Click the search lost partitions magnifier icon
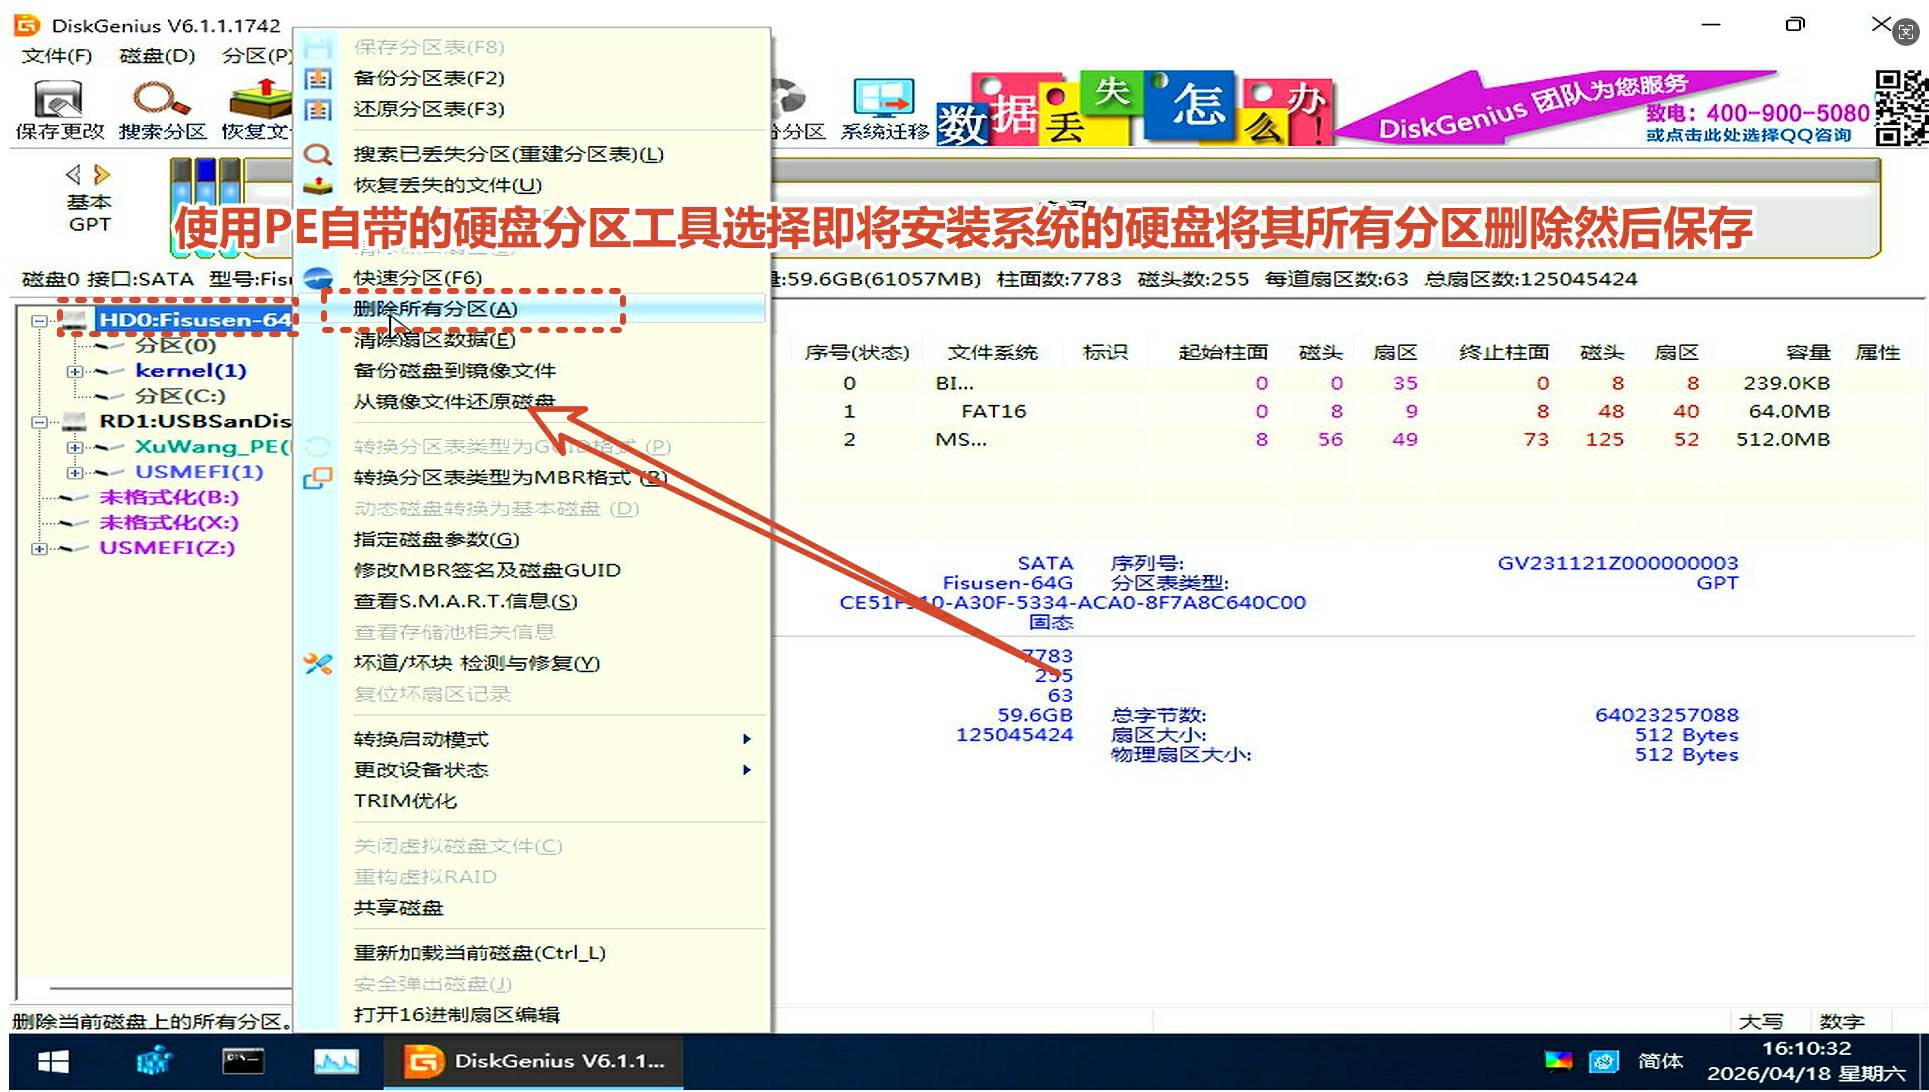The image size is (1929, 1092). (318, 154)
